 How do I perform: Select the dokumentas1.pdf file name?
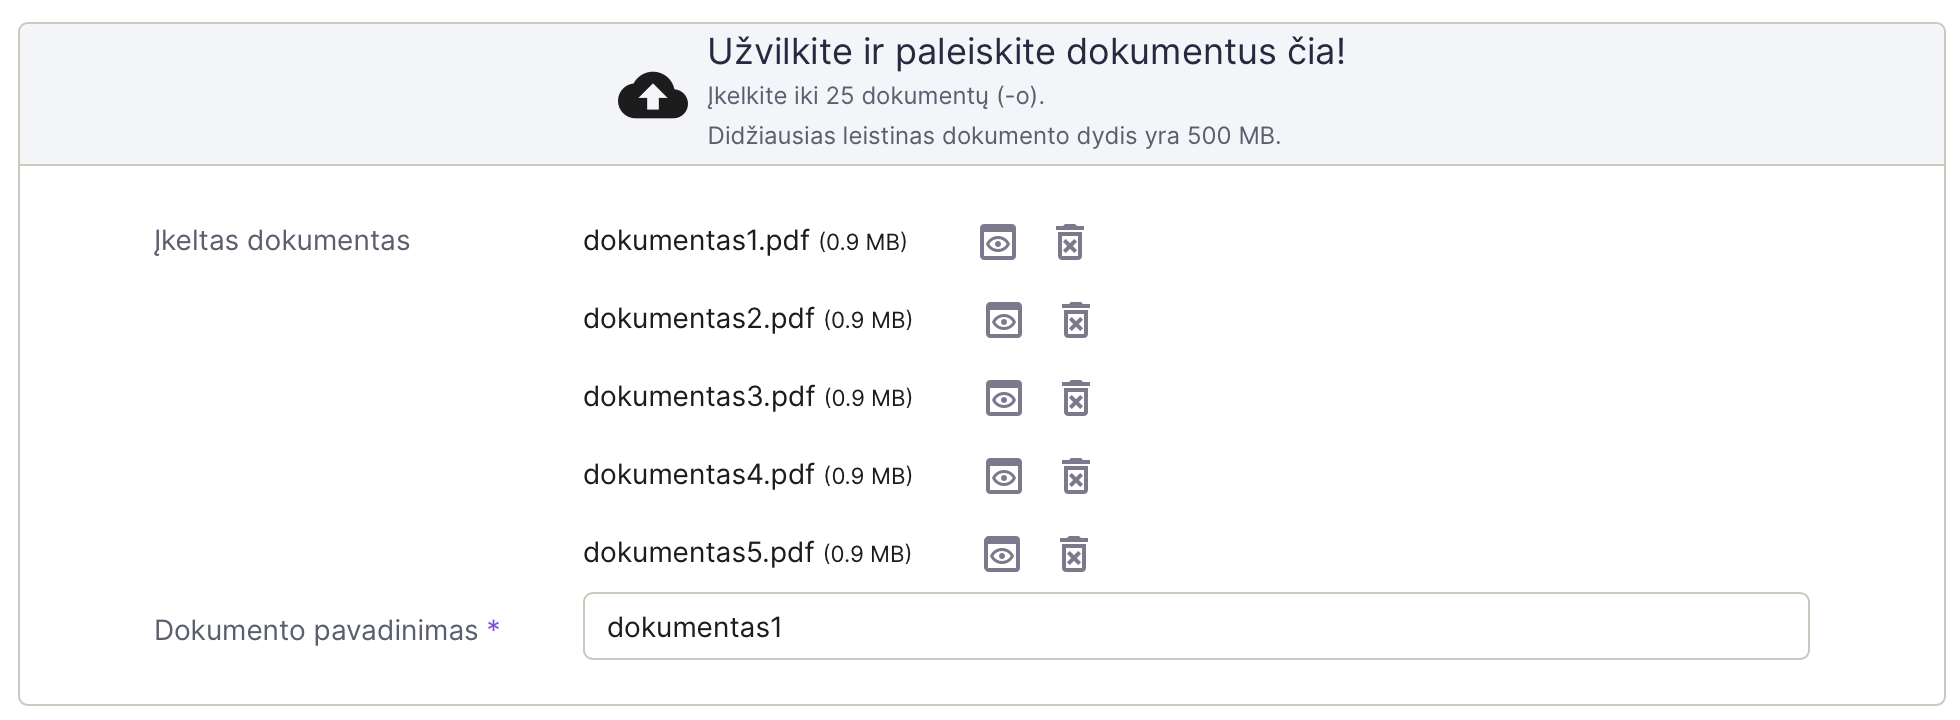point(696,241)
